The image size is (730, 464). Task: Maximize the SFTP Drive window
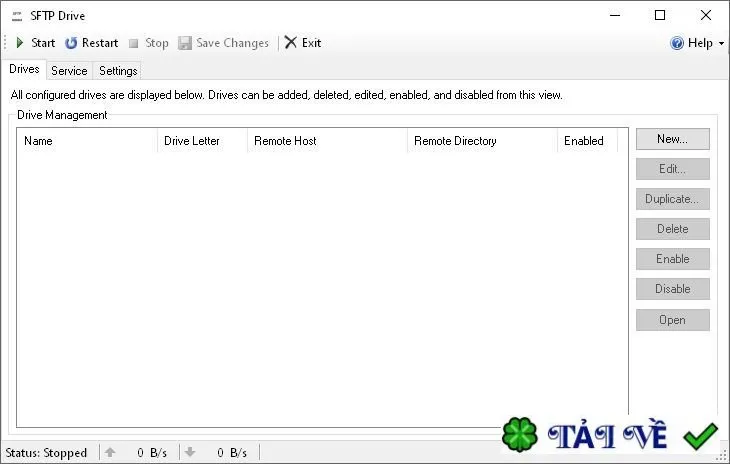click(x=660, y=15)
